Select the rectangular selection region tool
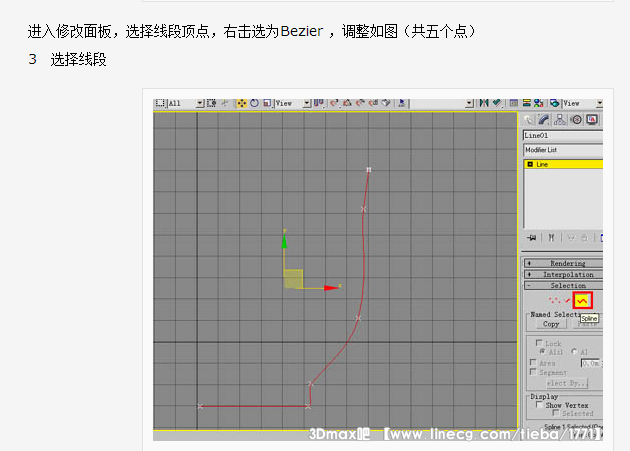This screenshot has width=630, height=451. (160, 103)
